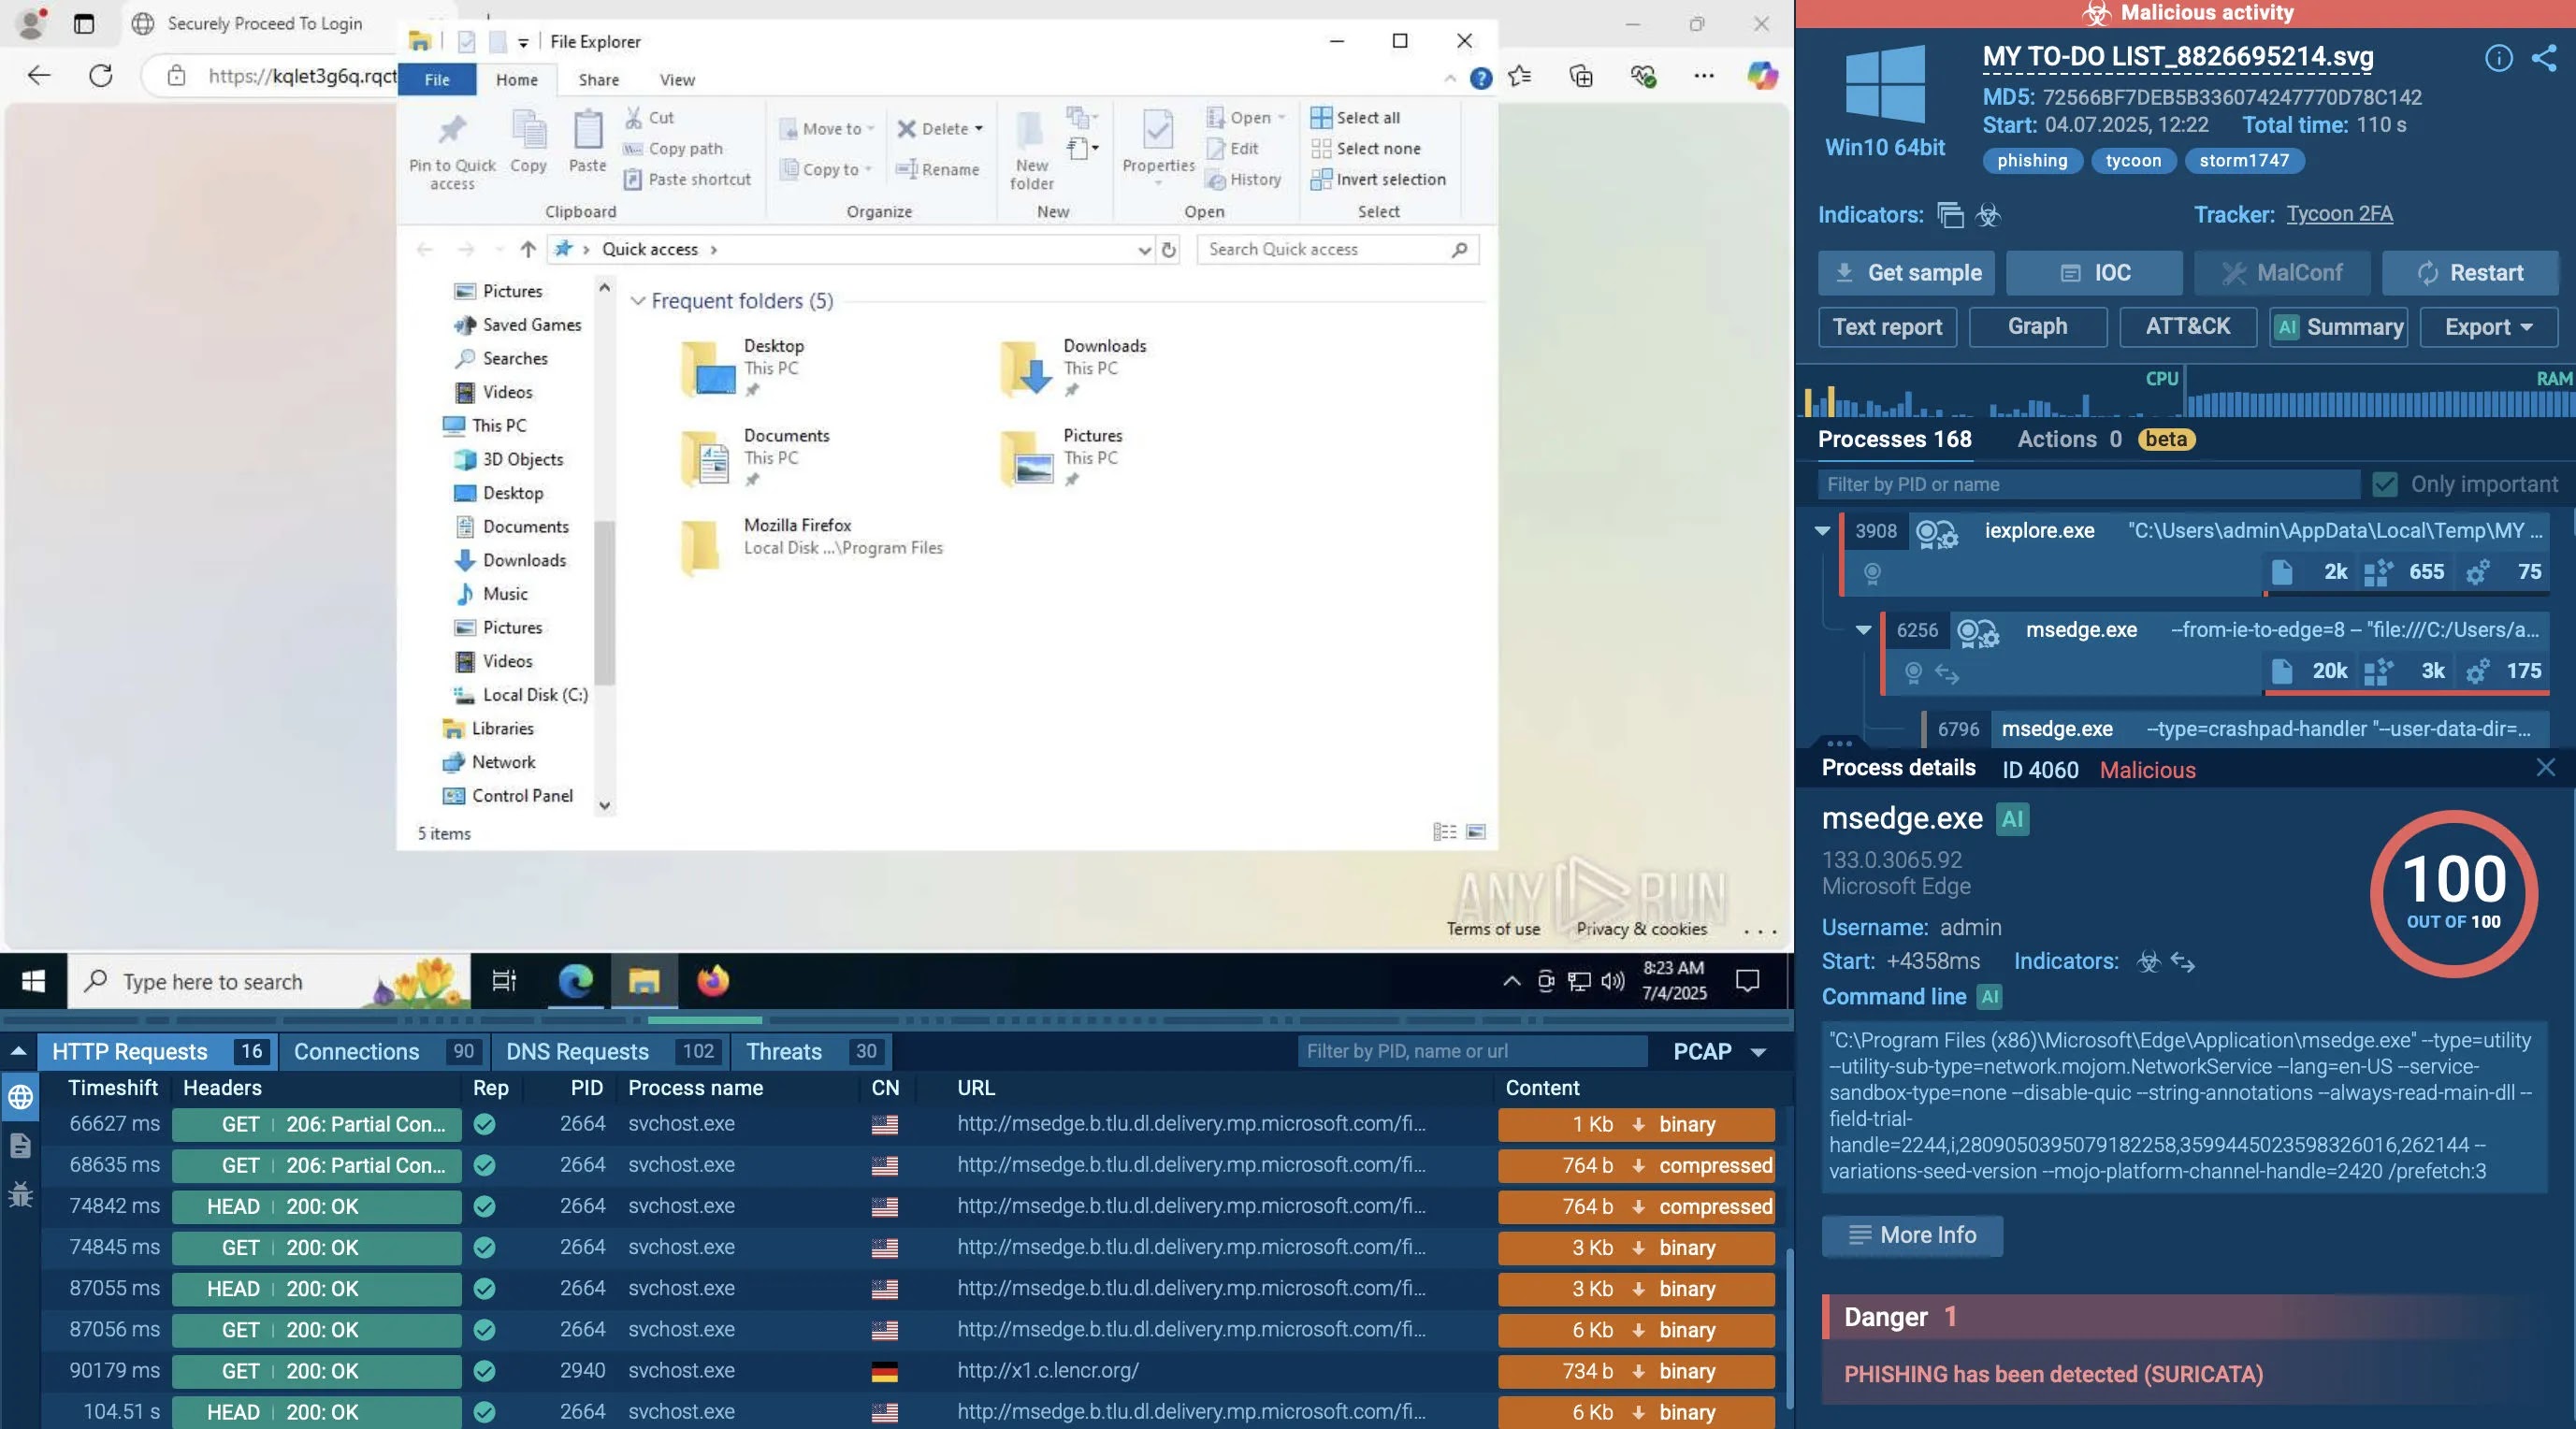Switch to large icons view toggle
The height and width of the screenshot is (1429, 2576).
[1476, 832]
